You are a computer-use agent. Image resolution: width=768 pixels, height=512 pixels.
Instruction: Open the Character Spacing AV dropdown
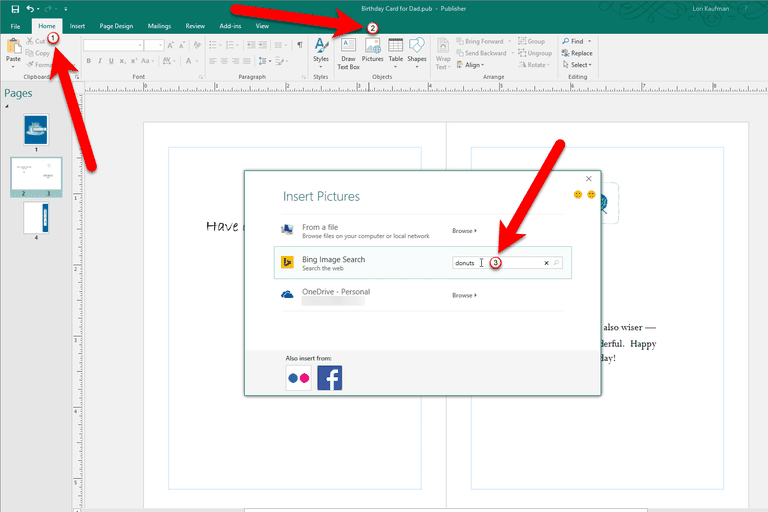(168, 61)
